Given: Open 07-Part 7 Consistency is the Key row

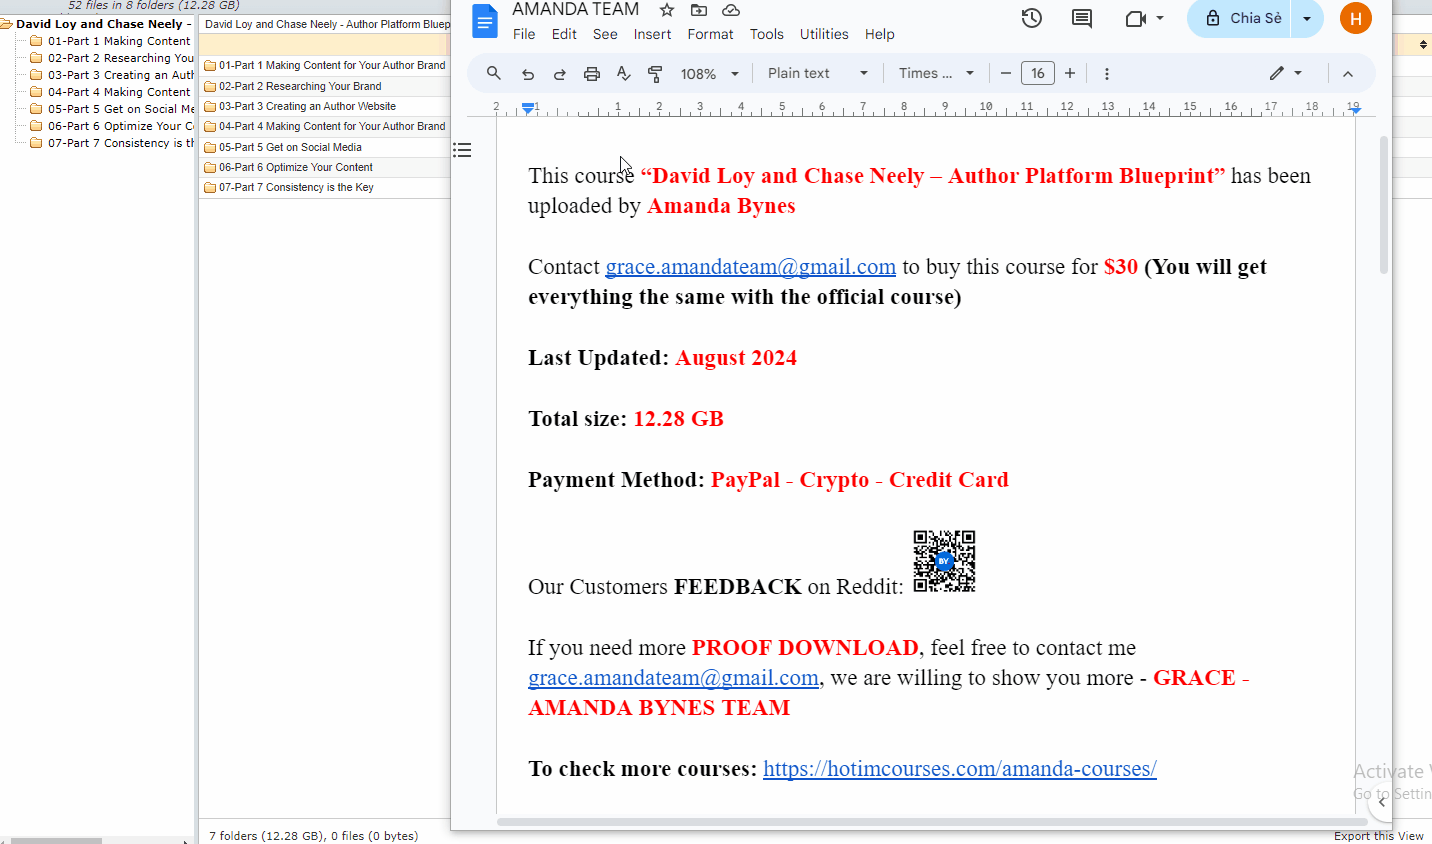Looking at the screenshot, I should (x=325, y=187).
